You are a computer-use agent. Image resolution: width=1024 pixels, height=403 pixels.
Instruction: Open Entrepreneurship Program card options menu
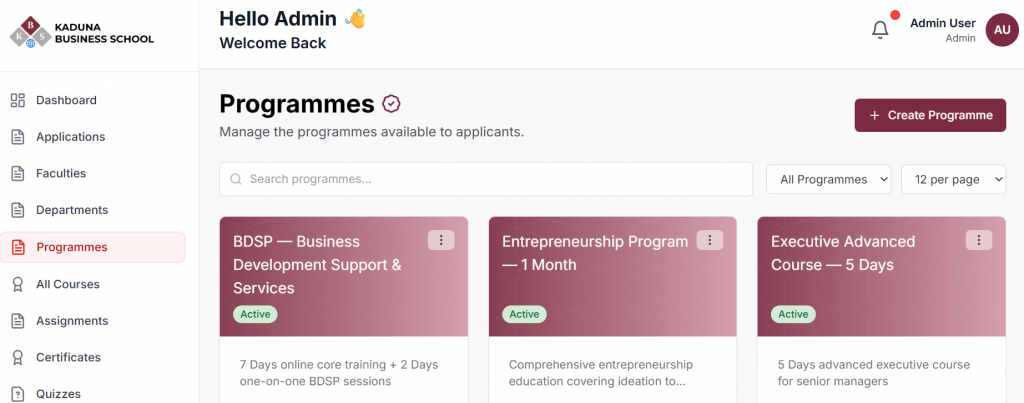(709, 240)
